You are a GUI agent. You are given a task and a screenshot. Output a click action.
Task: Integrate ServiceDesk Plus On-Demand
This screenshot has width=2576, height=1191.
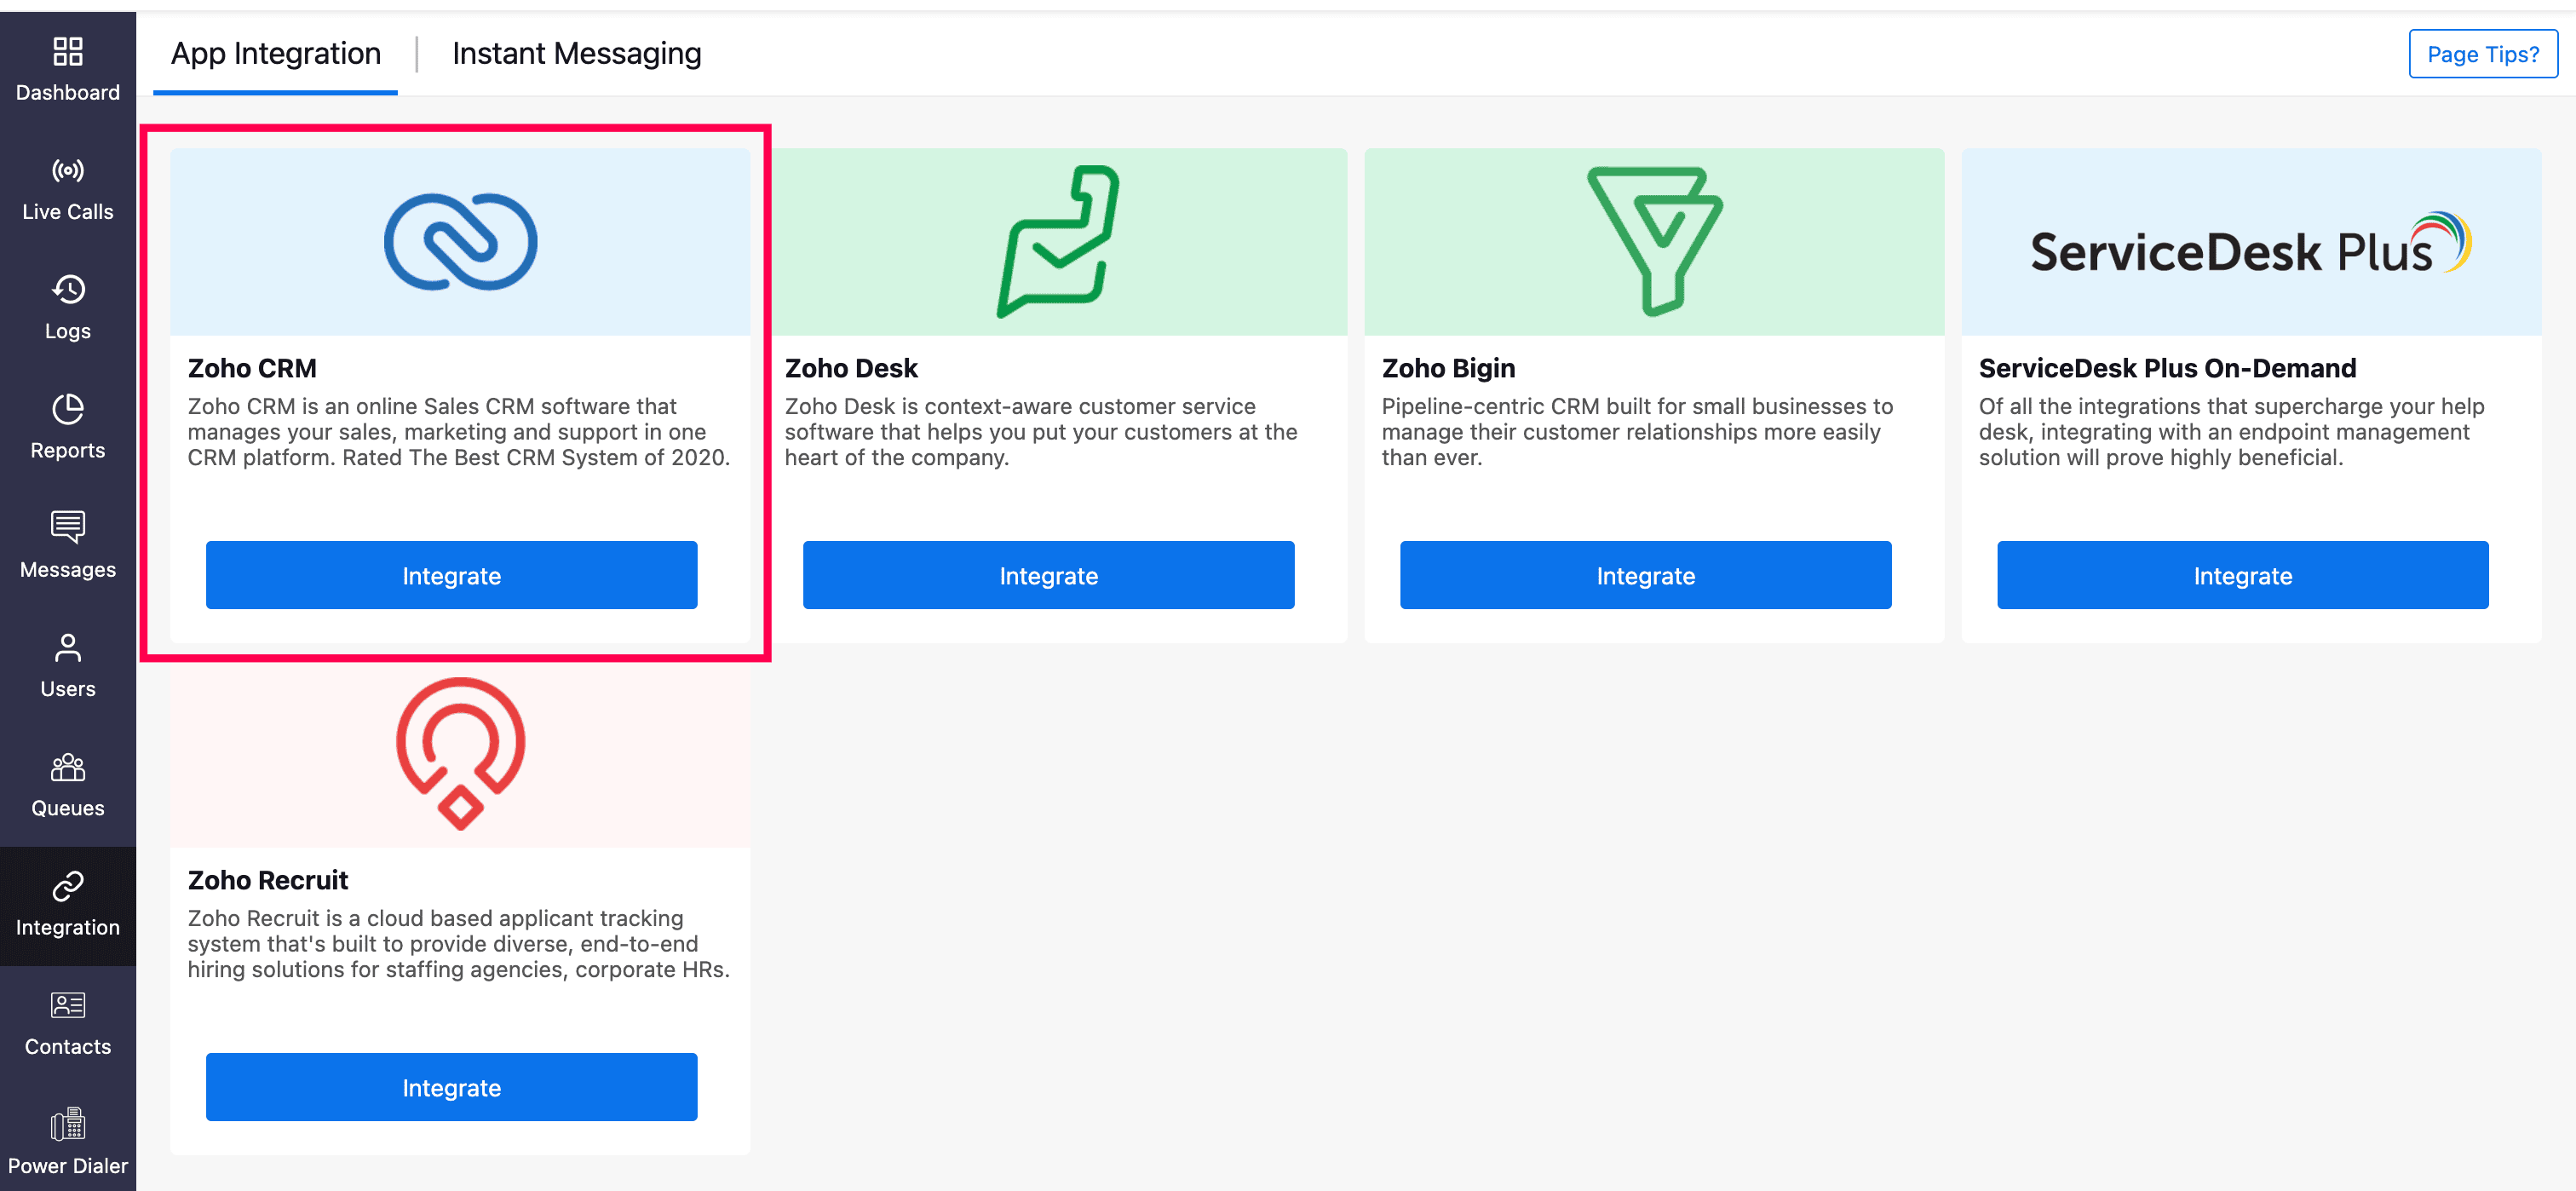[x=2242, y=575]
